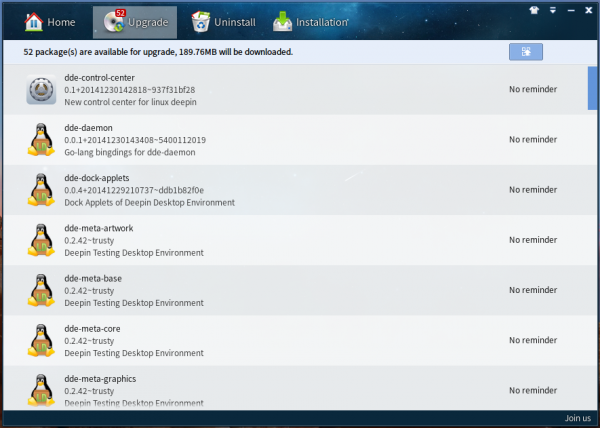Click the Installation download tray icon
Viewport: 600px width, 428px height.
282,22
